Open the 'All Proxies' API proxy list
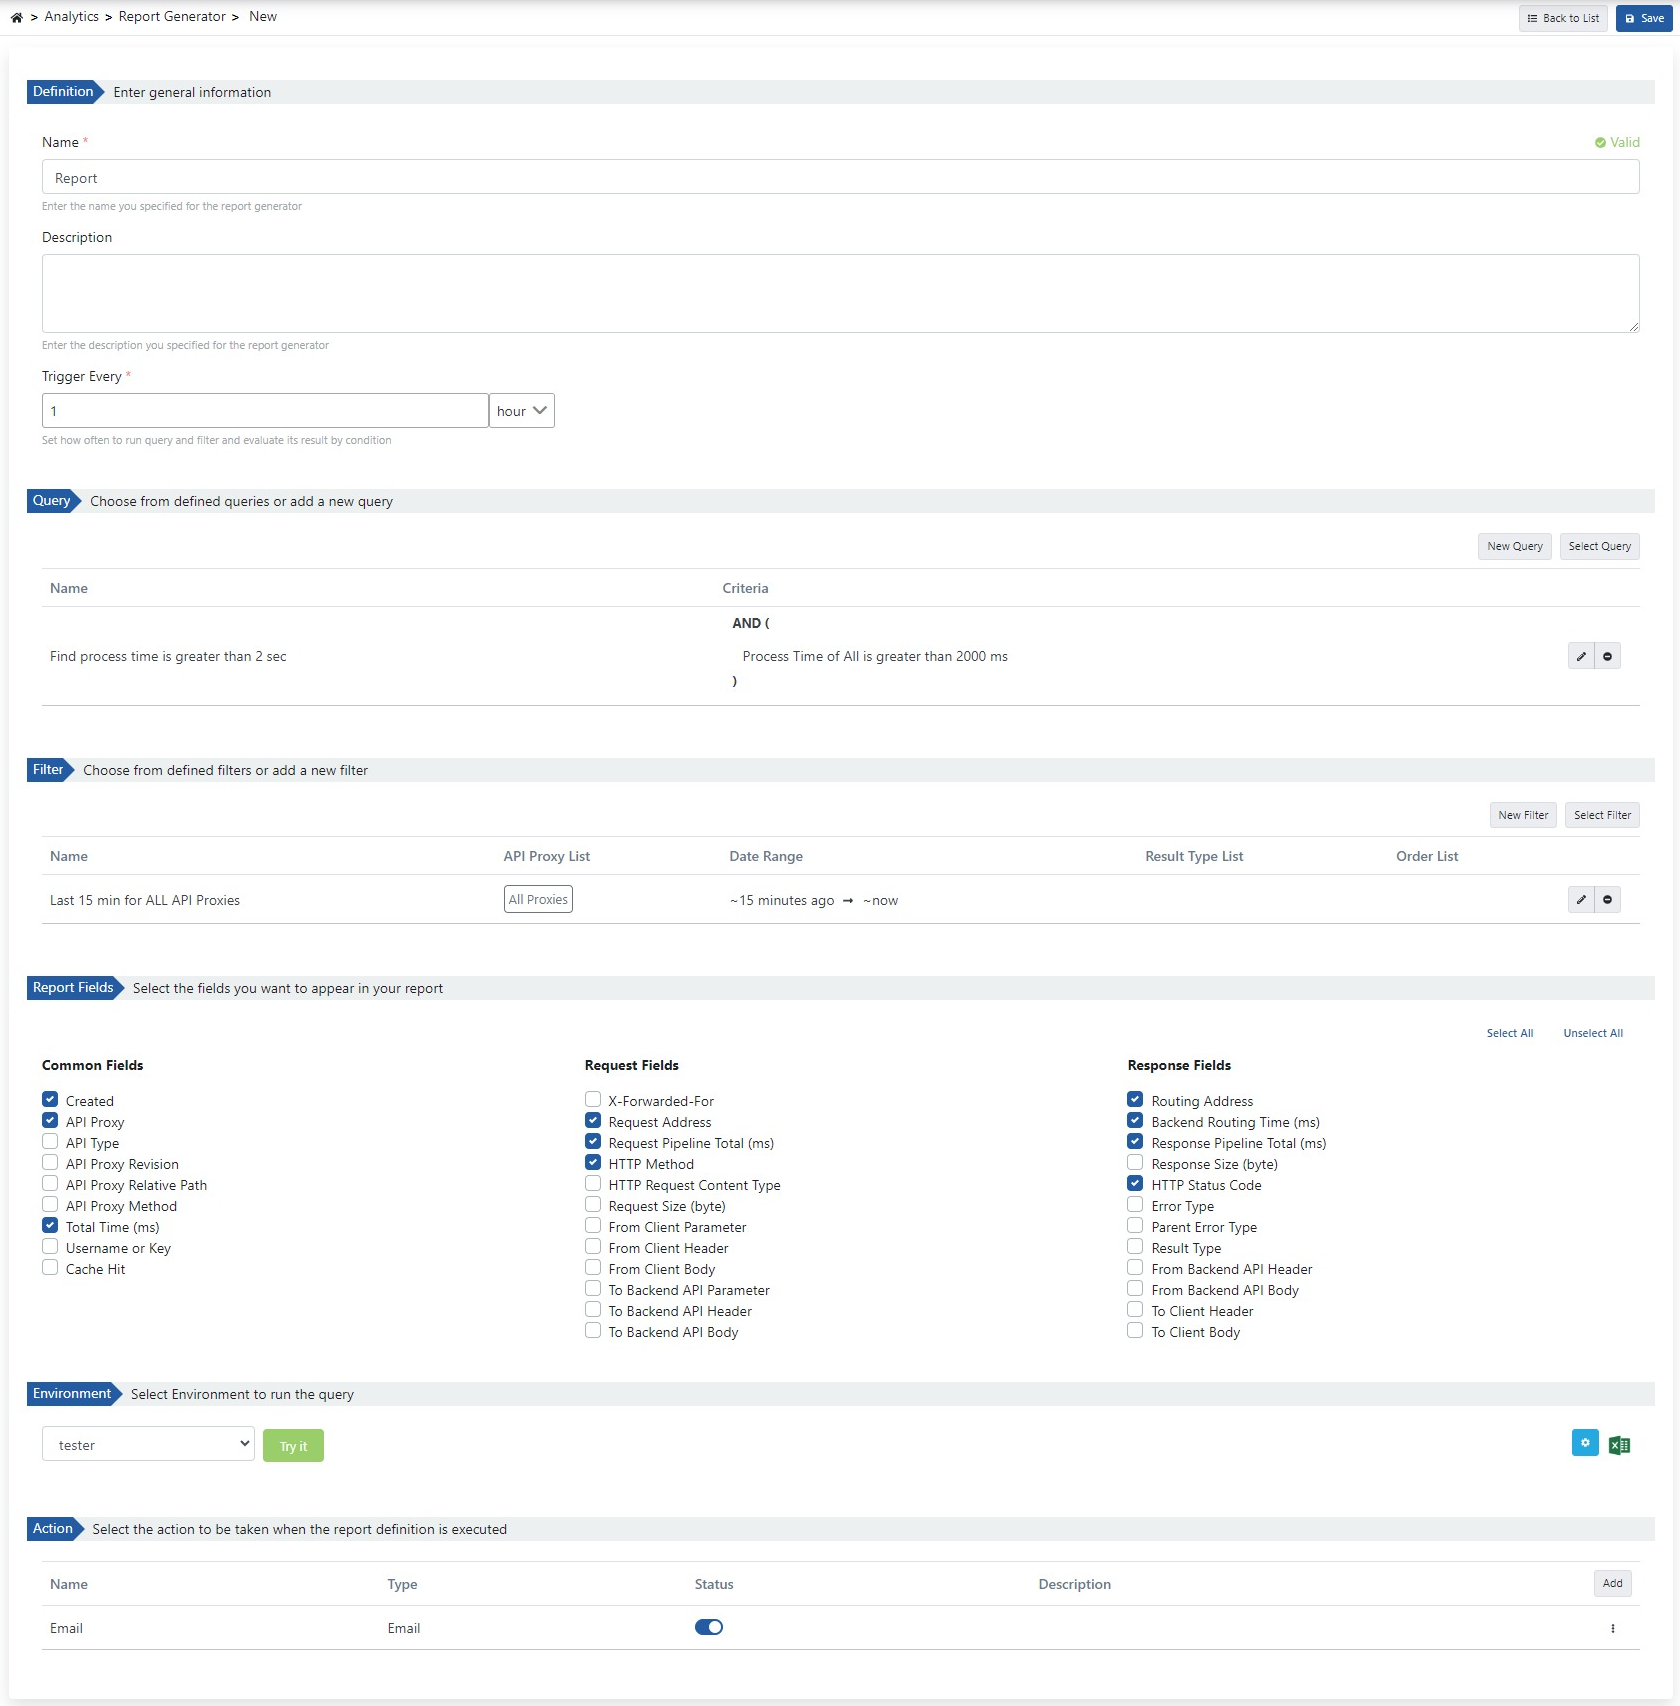This screenshot has height=1706, width=1680. [538, 899]
